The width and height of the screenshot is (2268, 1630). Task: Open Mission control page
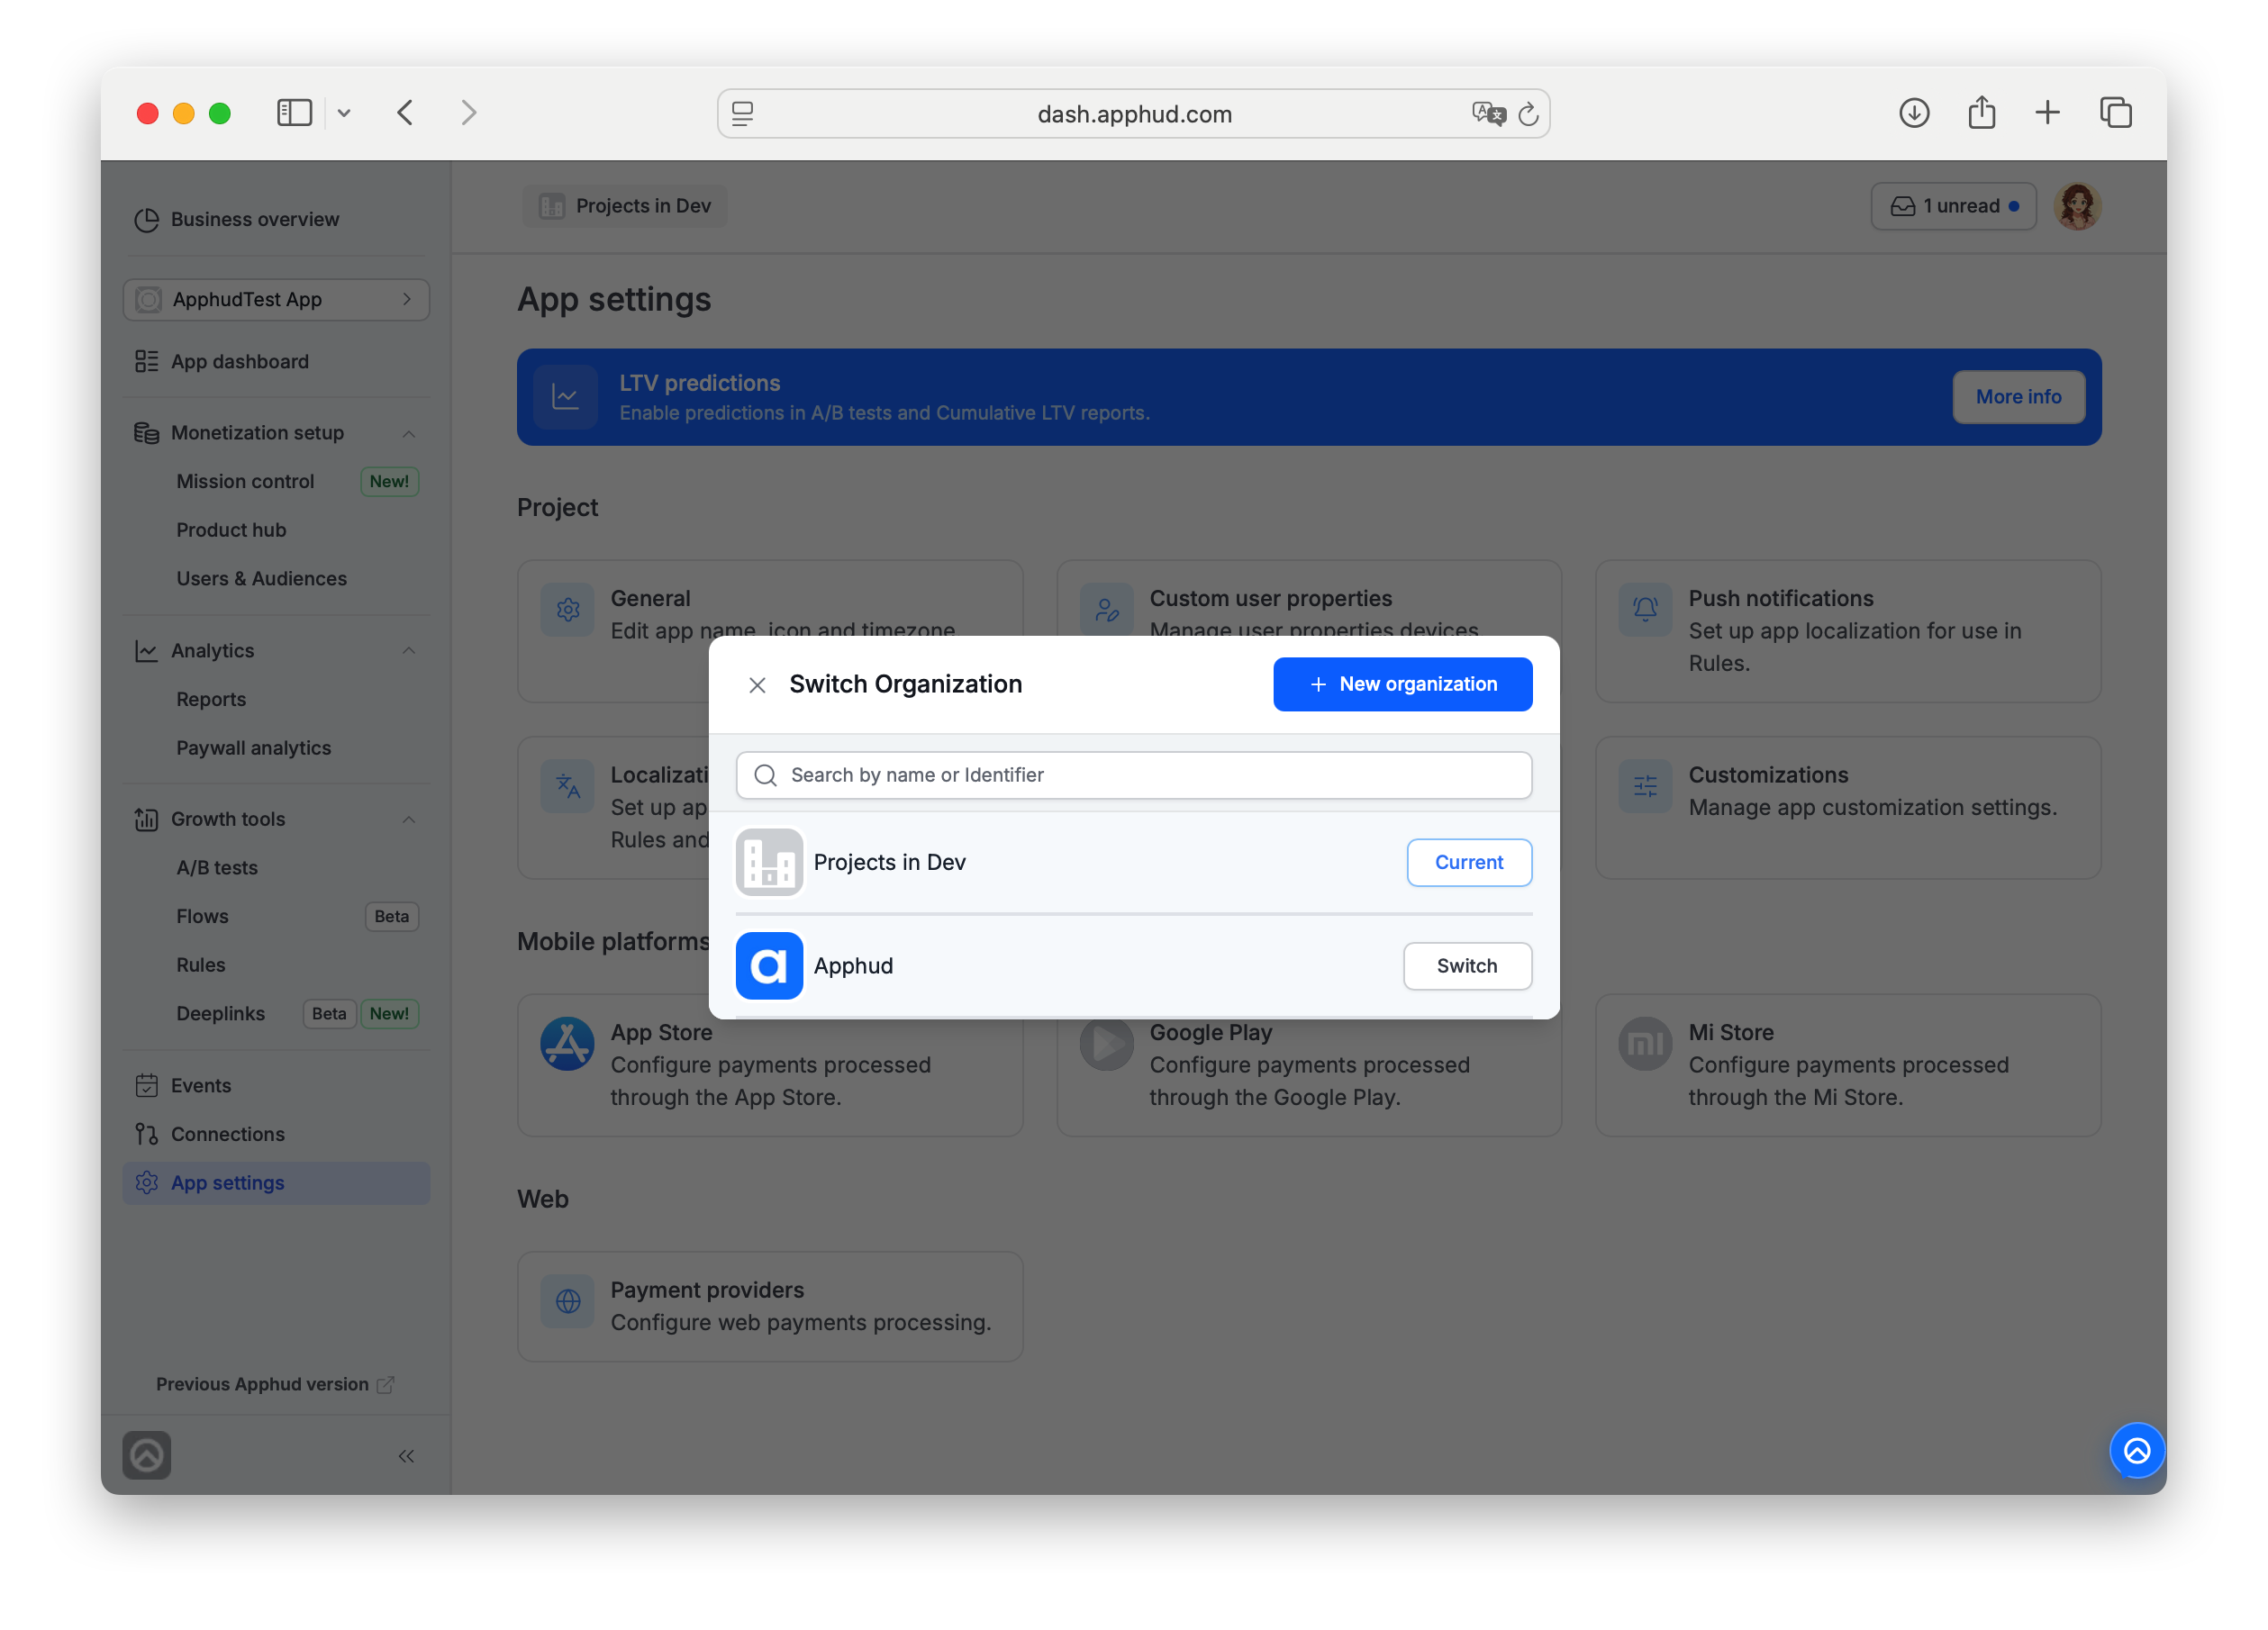pyautogui.click(x=245, y=481)
